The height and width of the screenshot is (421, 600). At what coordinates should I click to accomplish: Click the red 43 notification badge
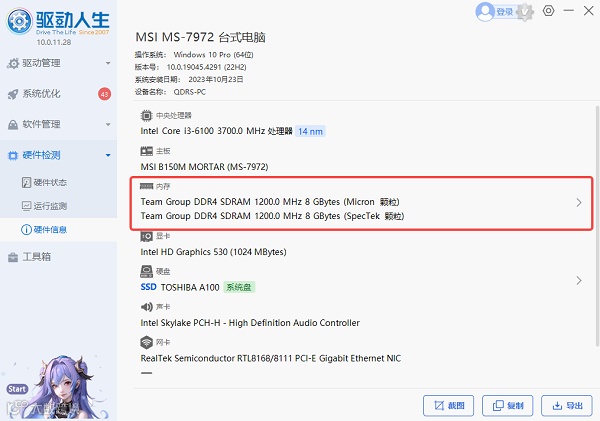coord(104,94)
